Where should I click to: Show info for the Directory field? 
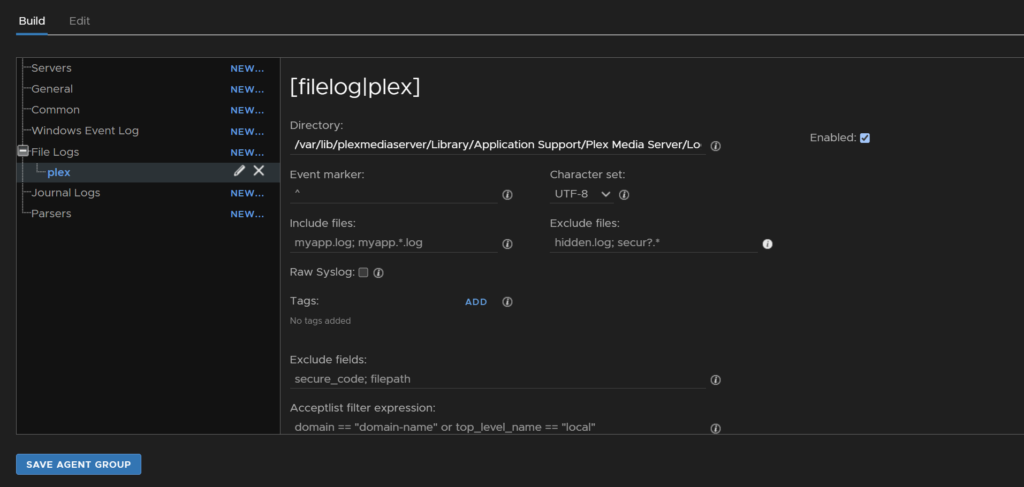coord(715,146)
